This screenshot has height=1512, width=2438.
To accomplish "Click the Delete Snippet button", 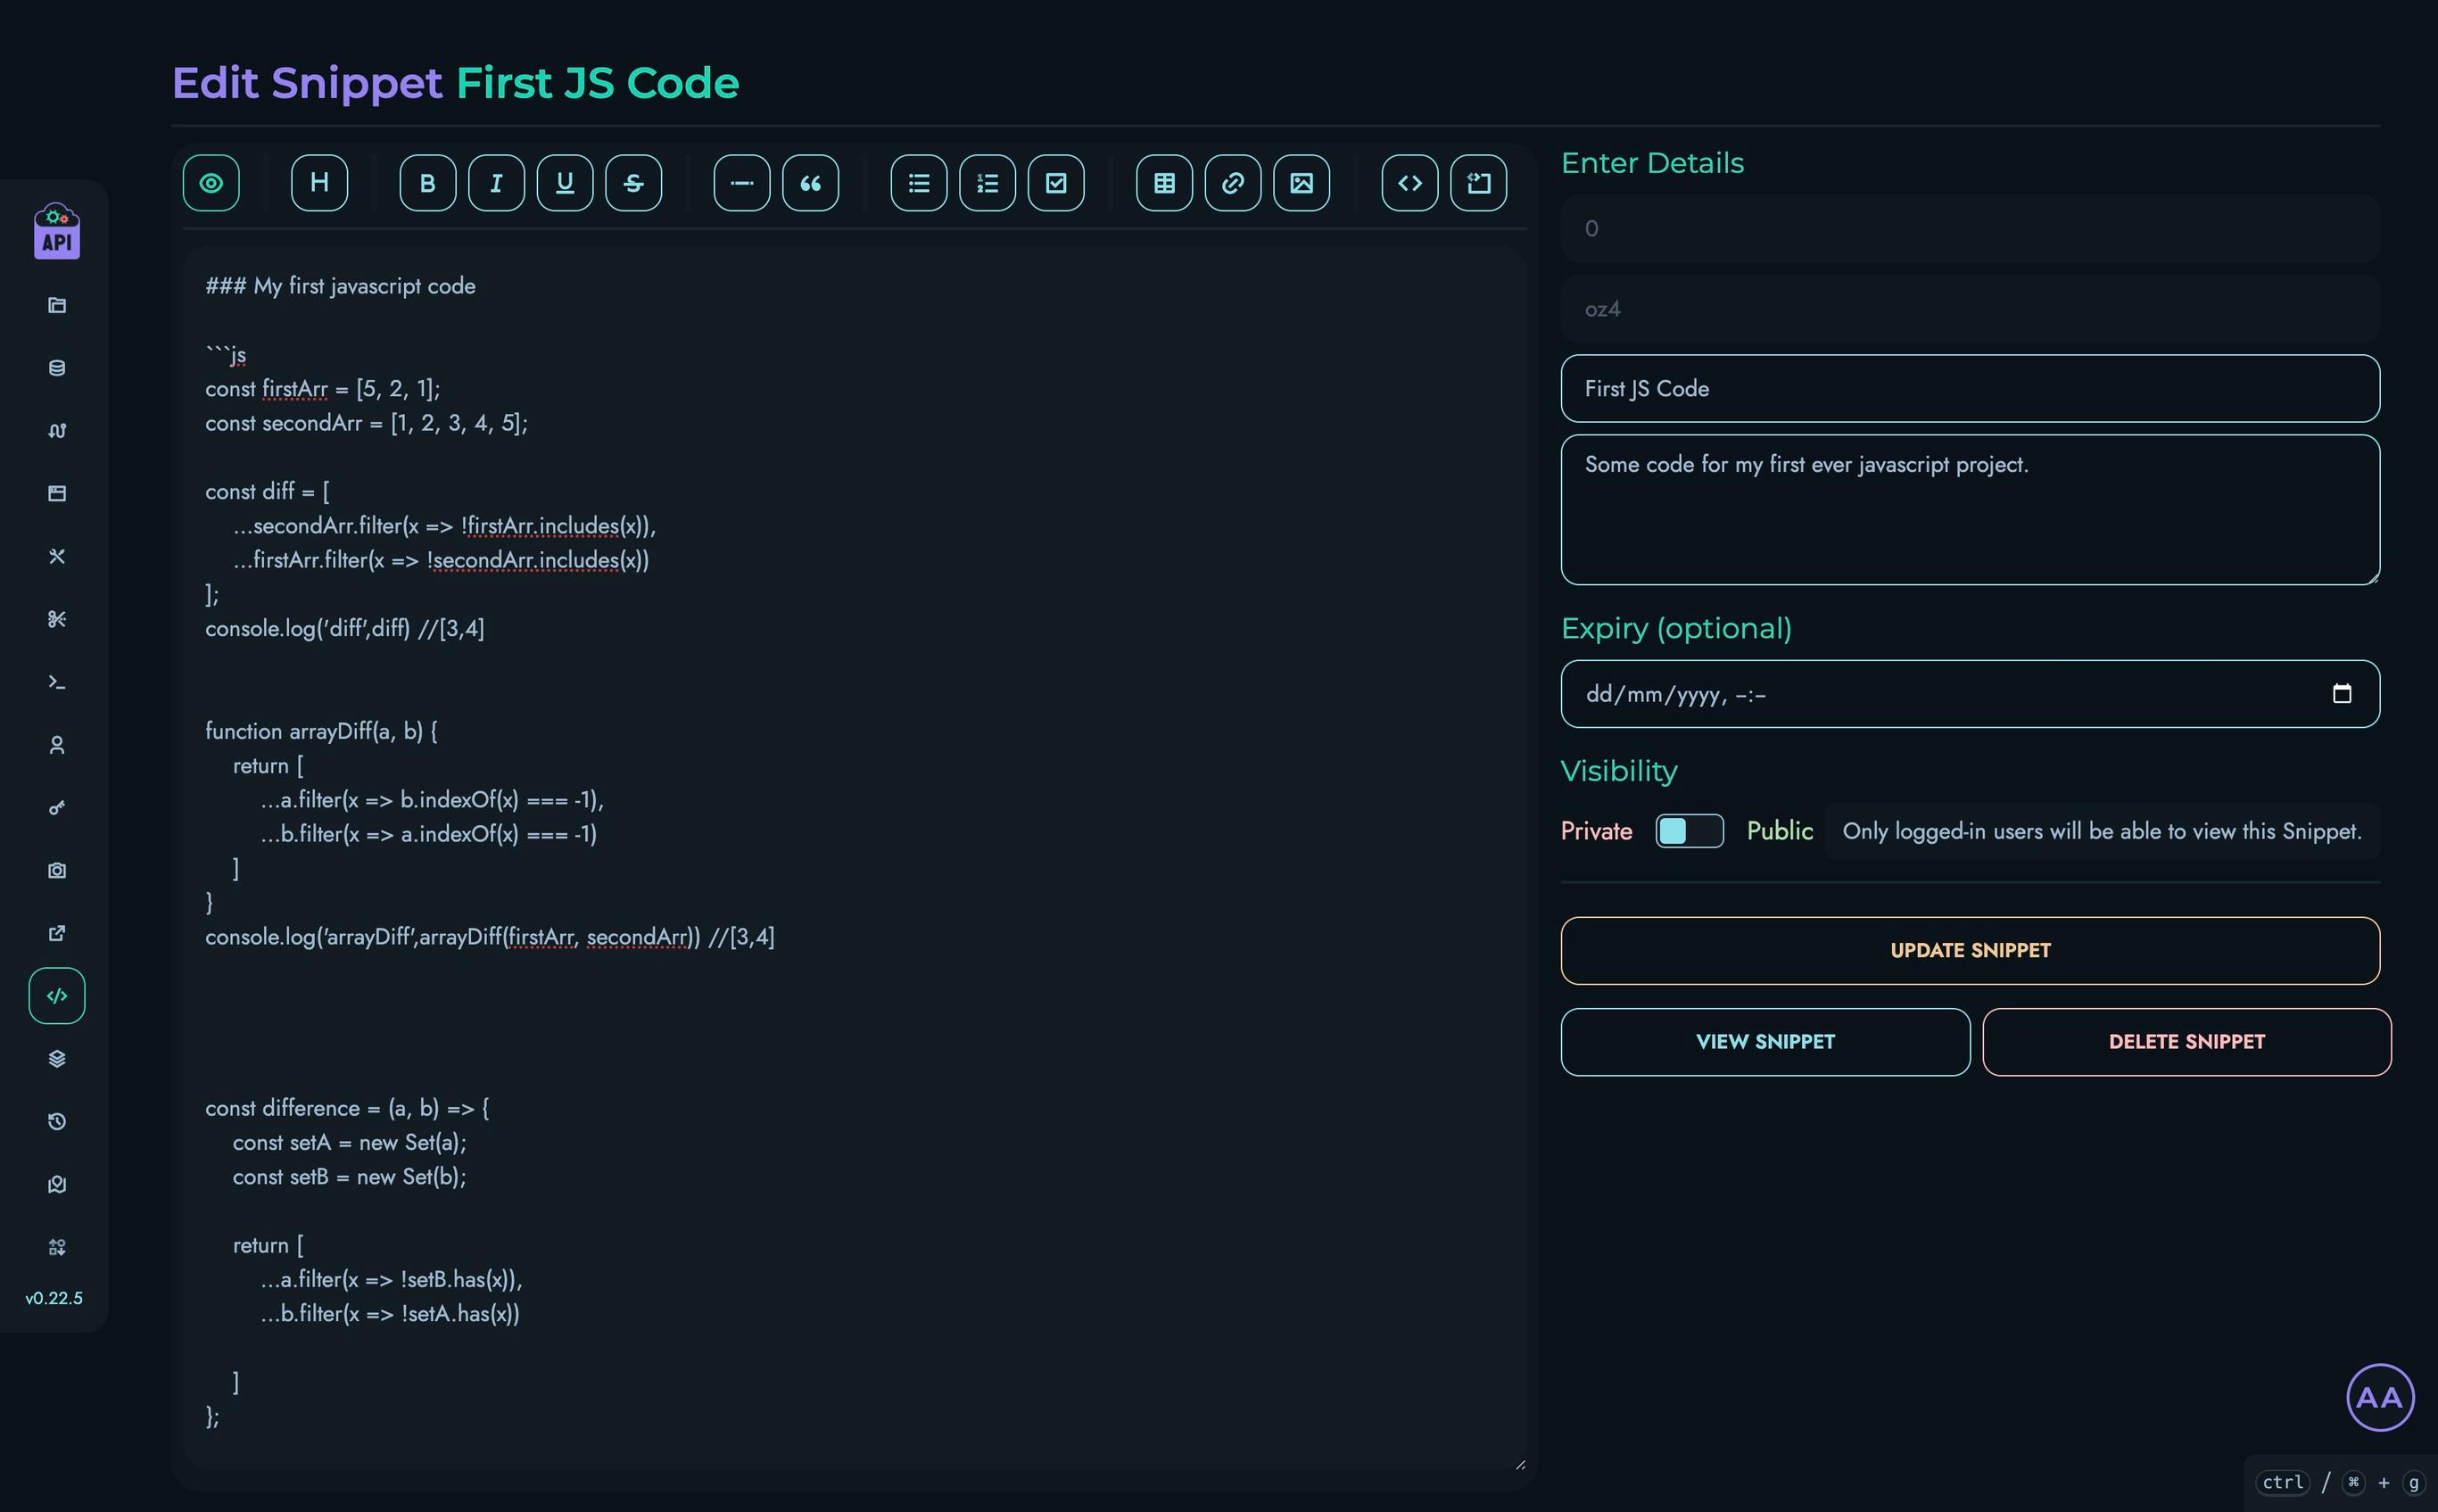I will pyautogui.click(x=2186, y=1042).
